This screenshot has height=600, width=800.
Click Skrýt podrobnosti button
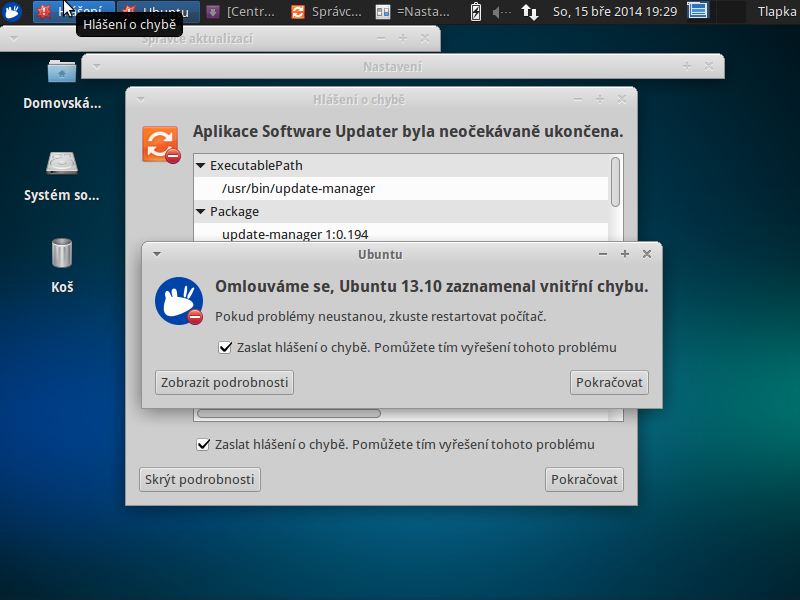[x=199, y=480]
